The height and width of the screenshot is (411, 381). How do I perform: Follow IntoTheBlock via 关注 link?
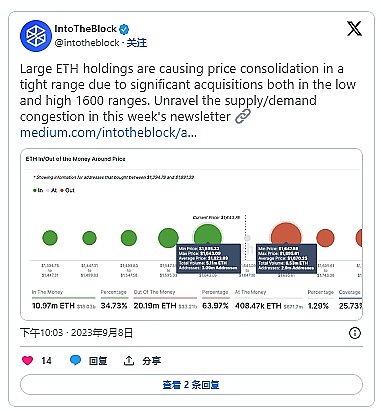tap(137, 43)
